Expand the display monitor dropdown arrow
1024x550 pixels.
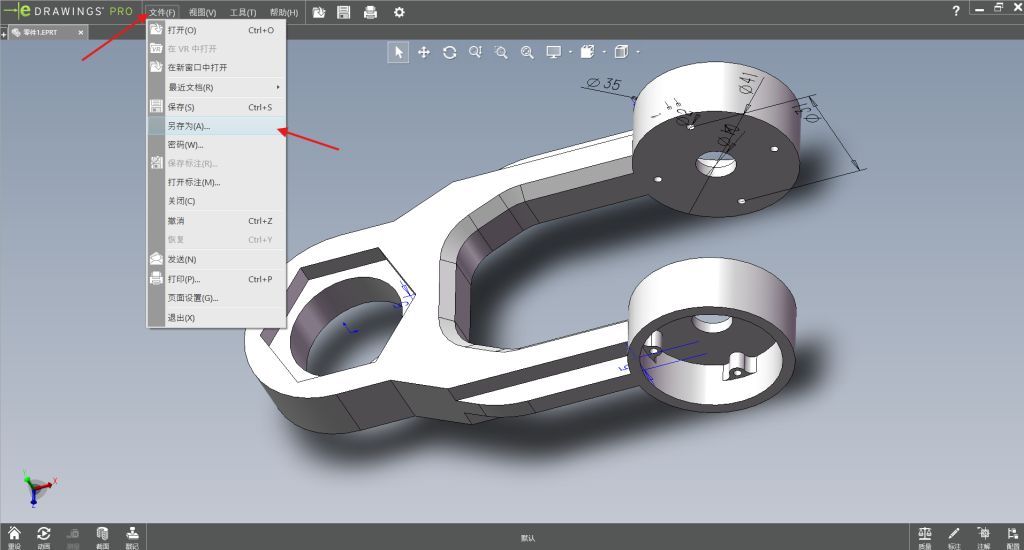coord(570,52)
